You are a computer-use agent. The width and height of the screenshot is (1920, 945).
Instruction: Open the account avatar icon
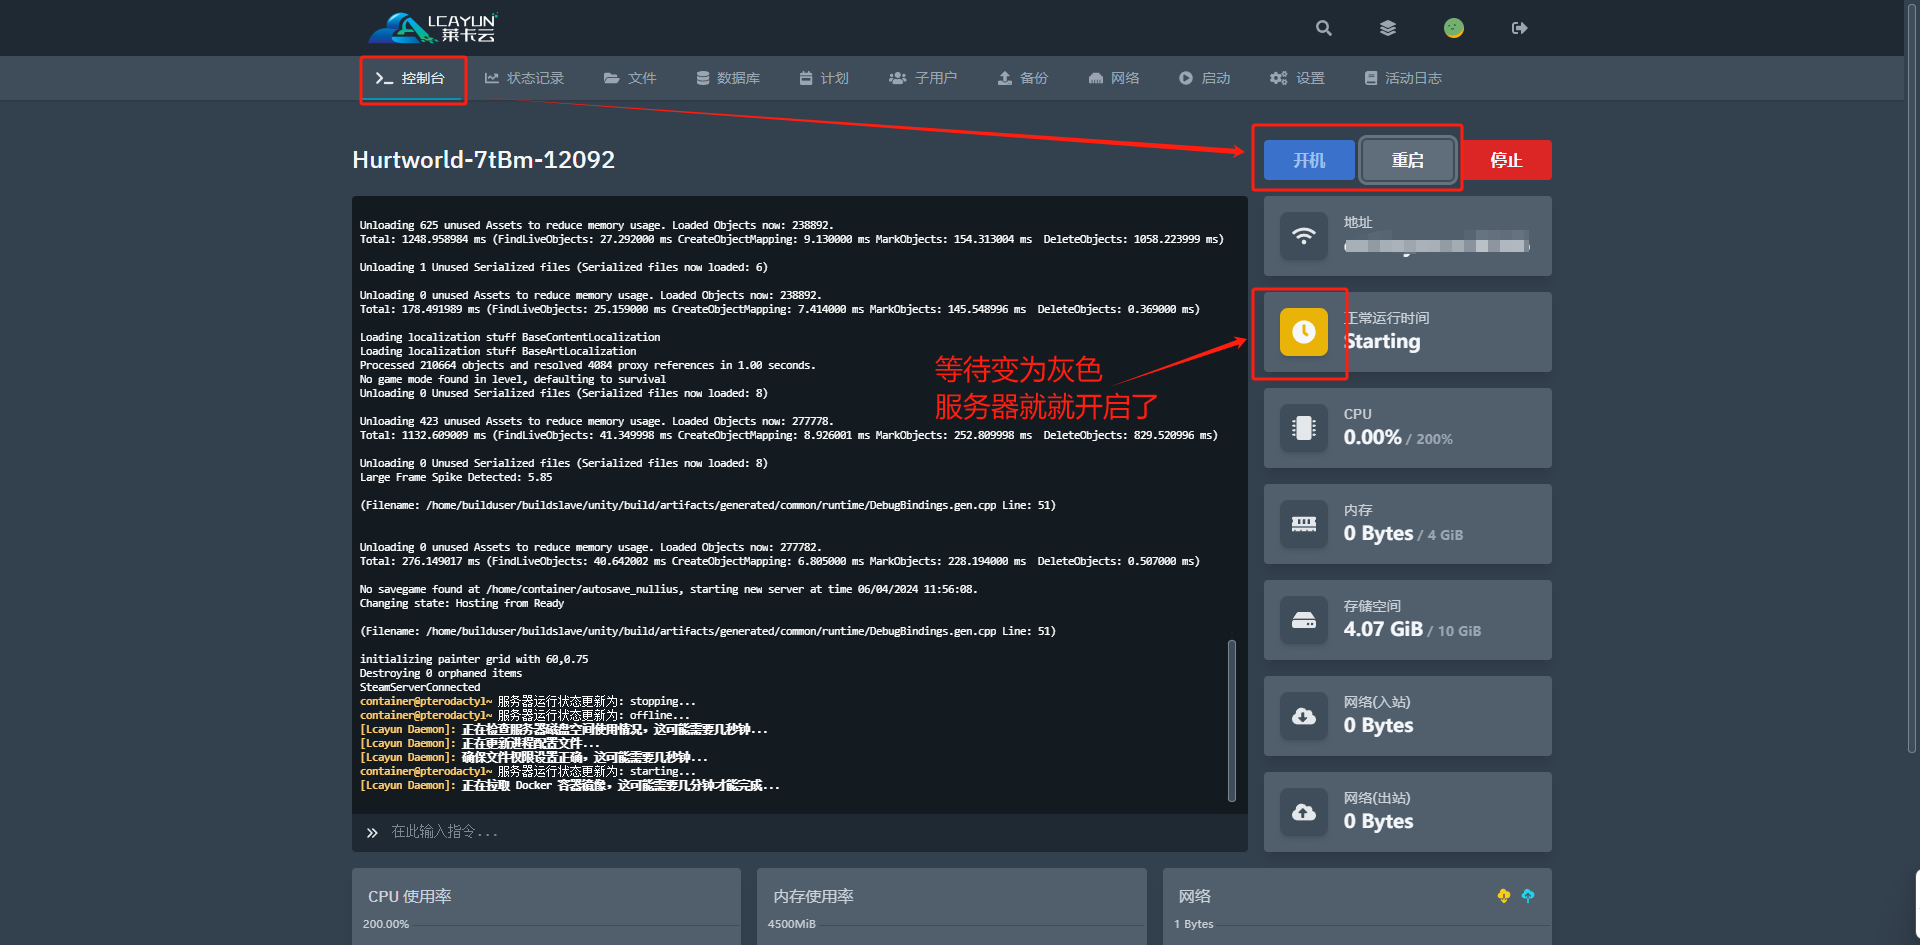1454,28
